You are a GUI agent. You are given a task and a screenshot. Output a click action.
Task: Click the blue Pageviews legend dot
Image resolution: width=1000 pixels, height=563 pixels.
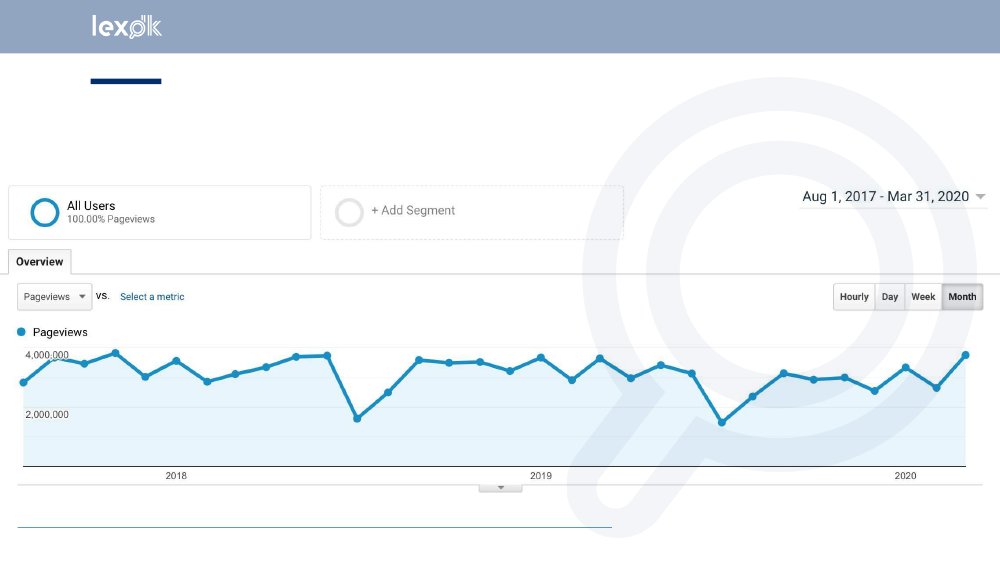(22, 332)
